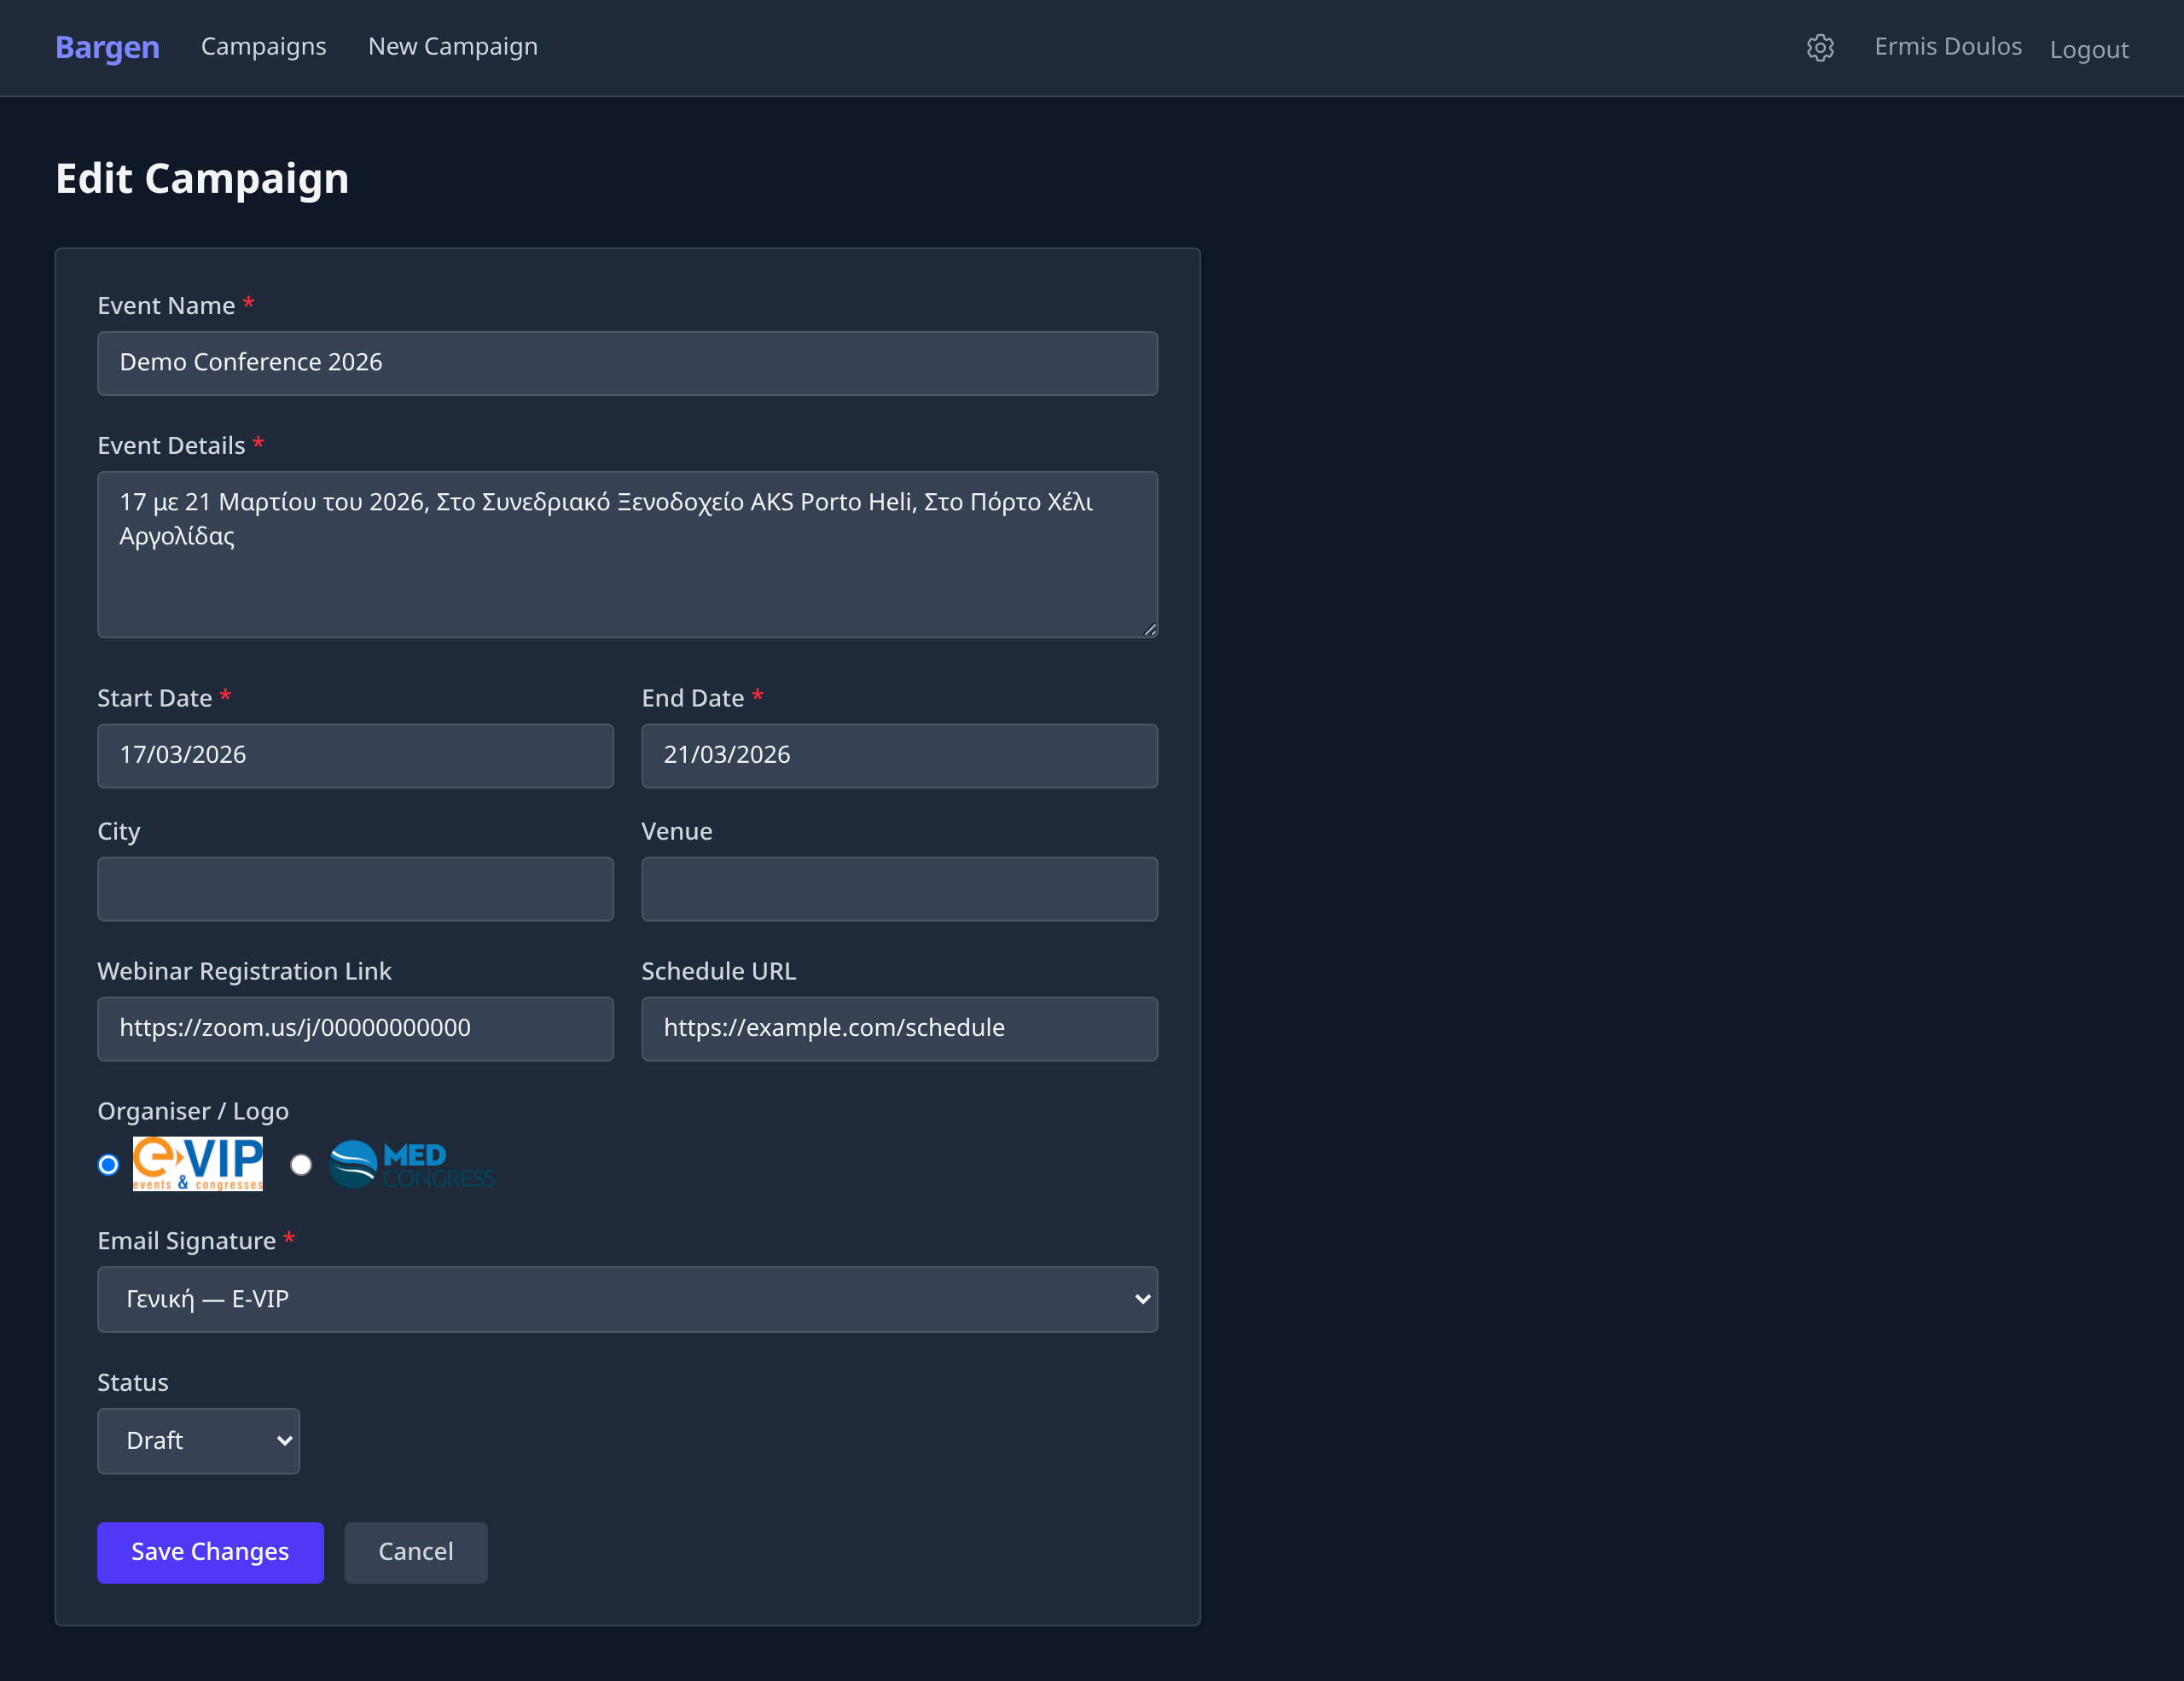Grab the Event Details textarea resize handle
Viewport: 2184px width, 1681px height.
point(1150,629)
